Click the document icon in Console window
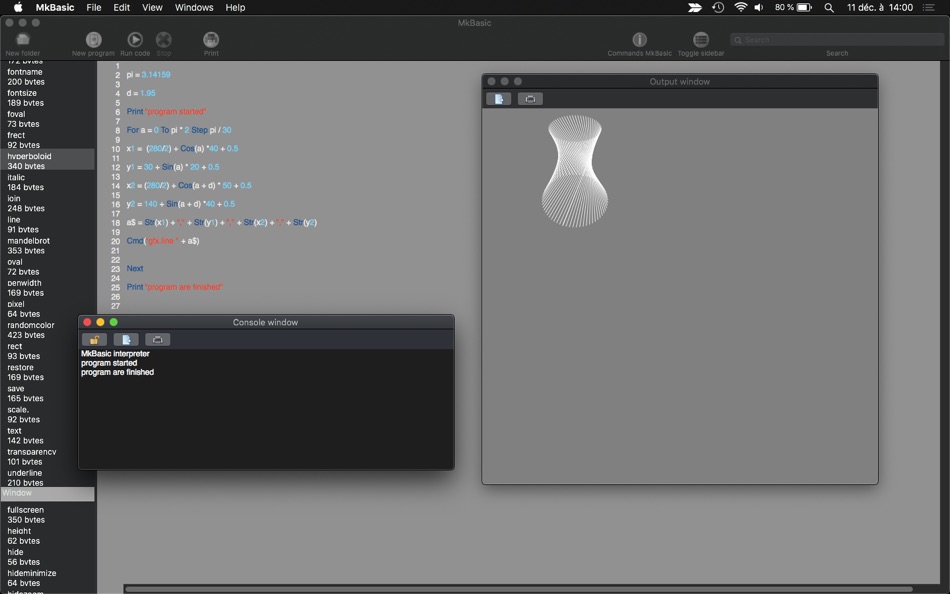950x594 pixels. [126, 340]
